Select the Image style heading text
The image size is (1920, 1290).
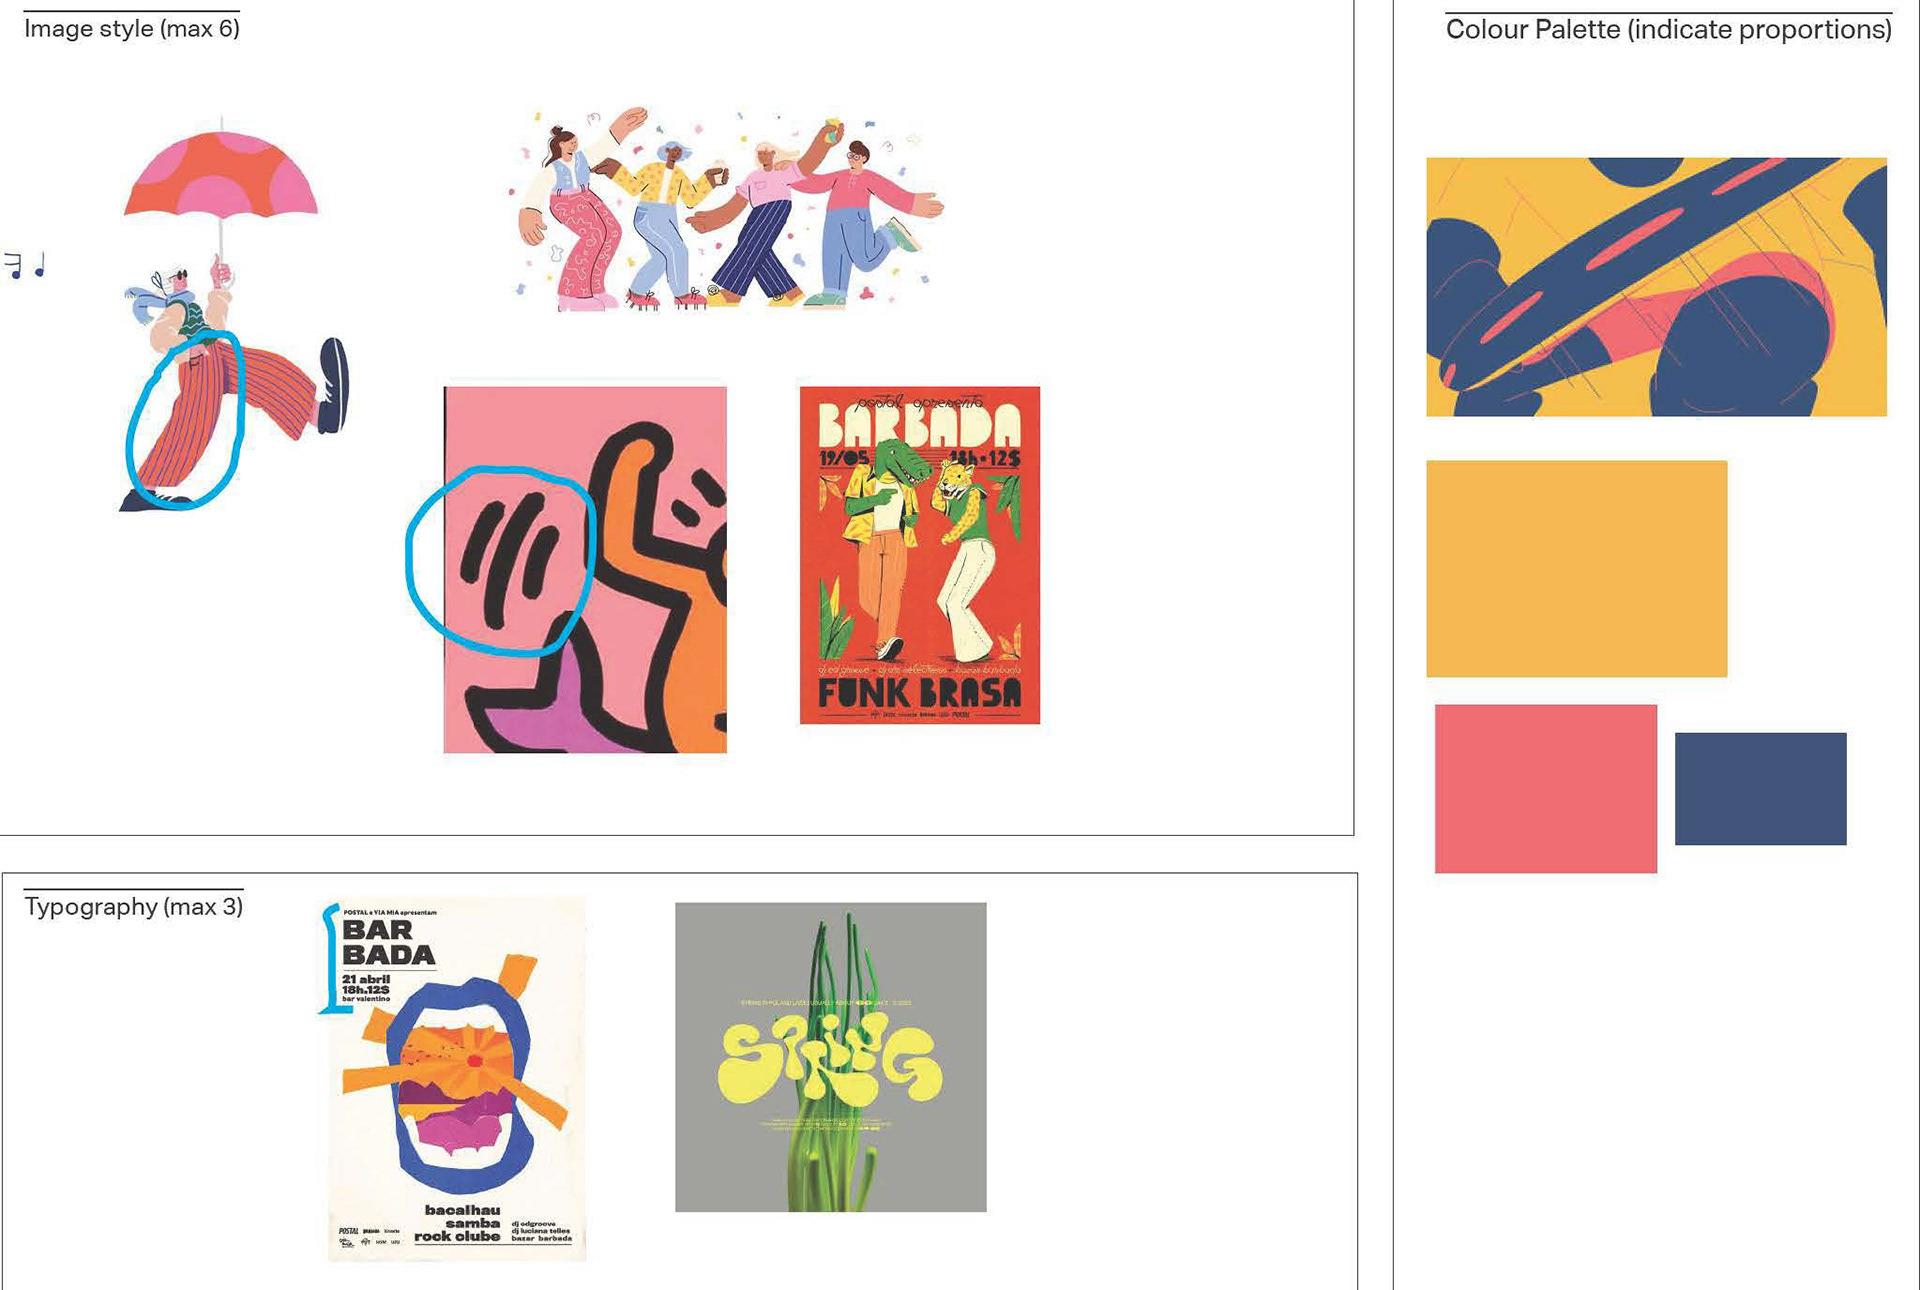point(132,28)
